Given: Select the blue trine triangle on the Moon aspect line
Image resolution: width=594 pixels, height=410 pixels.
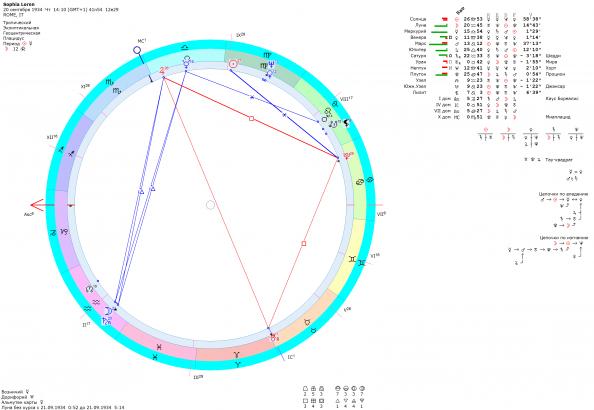Looking at the screenshot, I should tap(141, 192).
